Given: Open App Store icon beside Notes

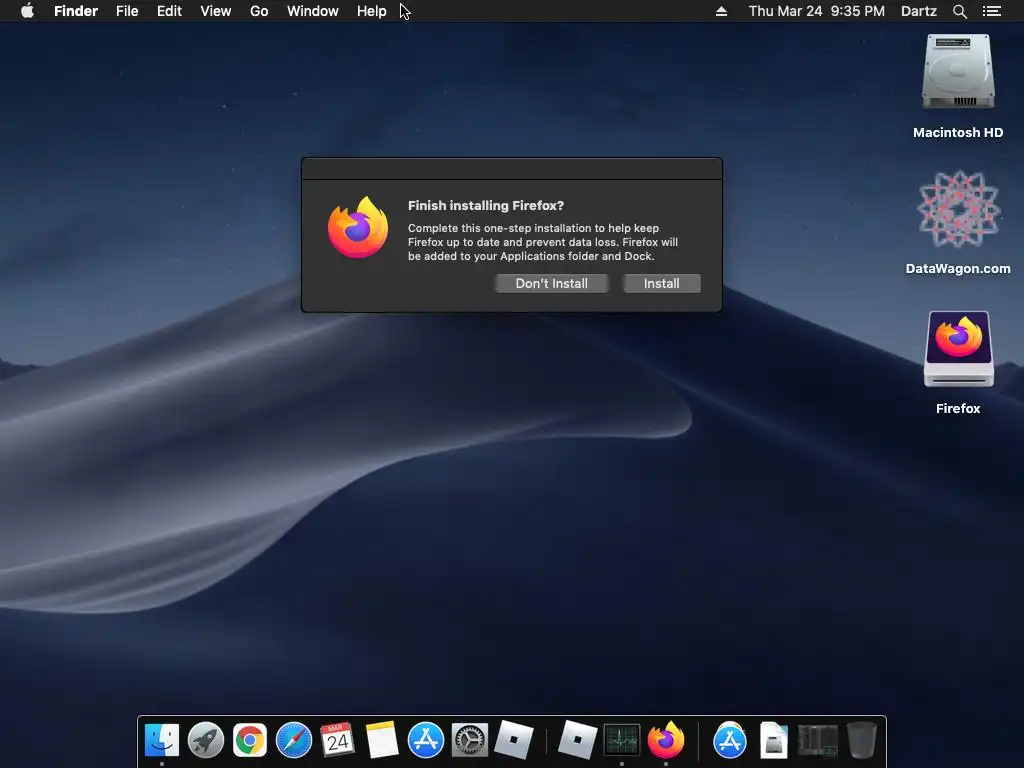Looking at the screenshot, I should point(426,740).
